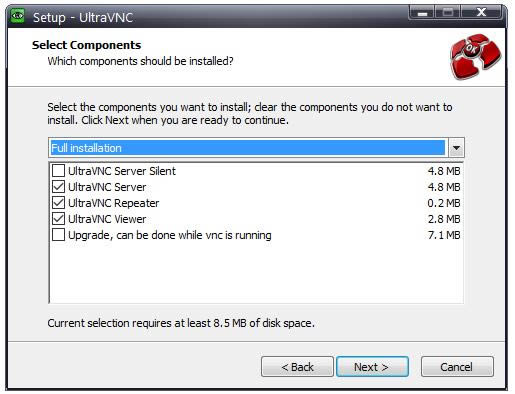The height and width of the screenshot is (394, 515).
Task: Check the Upgrade while vnc running option
Action: point(58,235)
